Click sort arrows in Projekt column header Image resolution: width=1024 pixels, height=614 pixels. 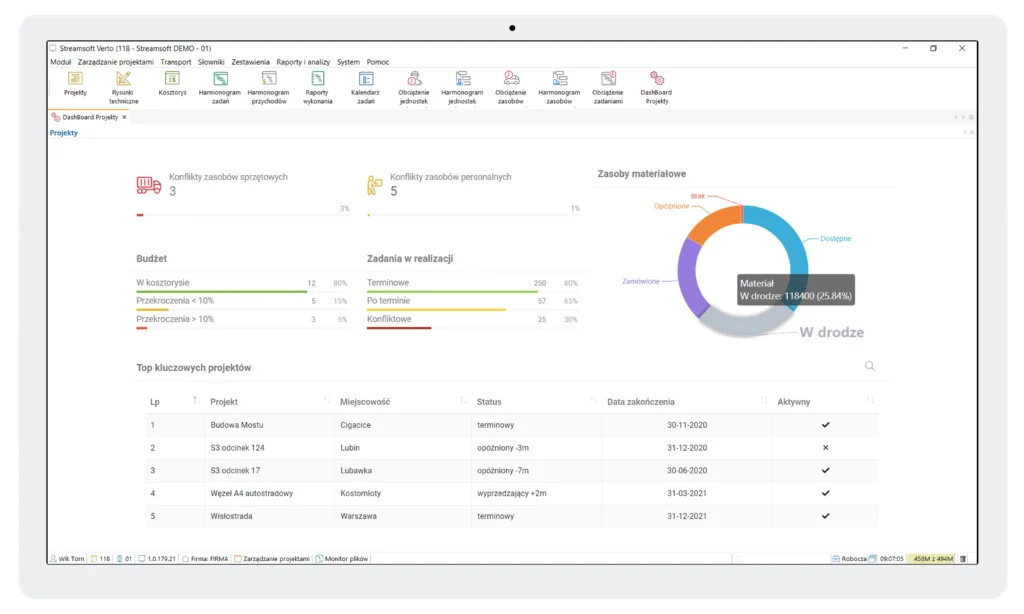click(x=326, y=401)
